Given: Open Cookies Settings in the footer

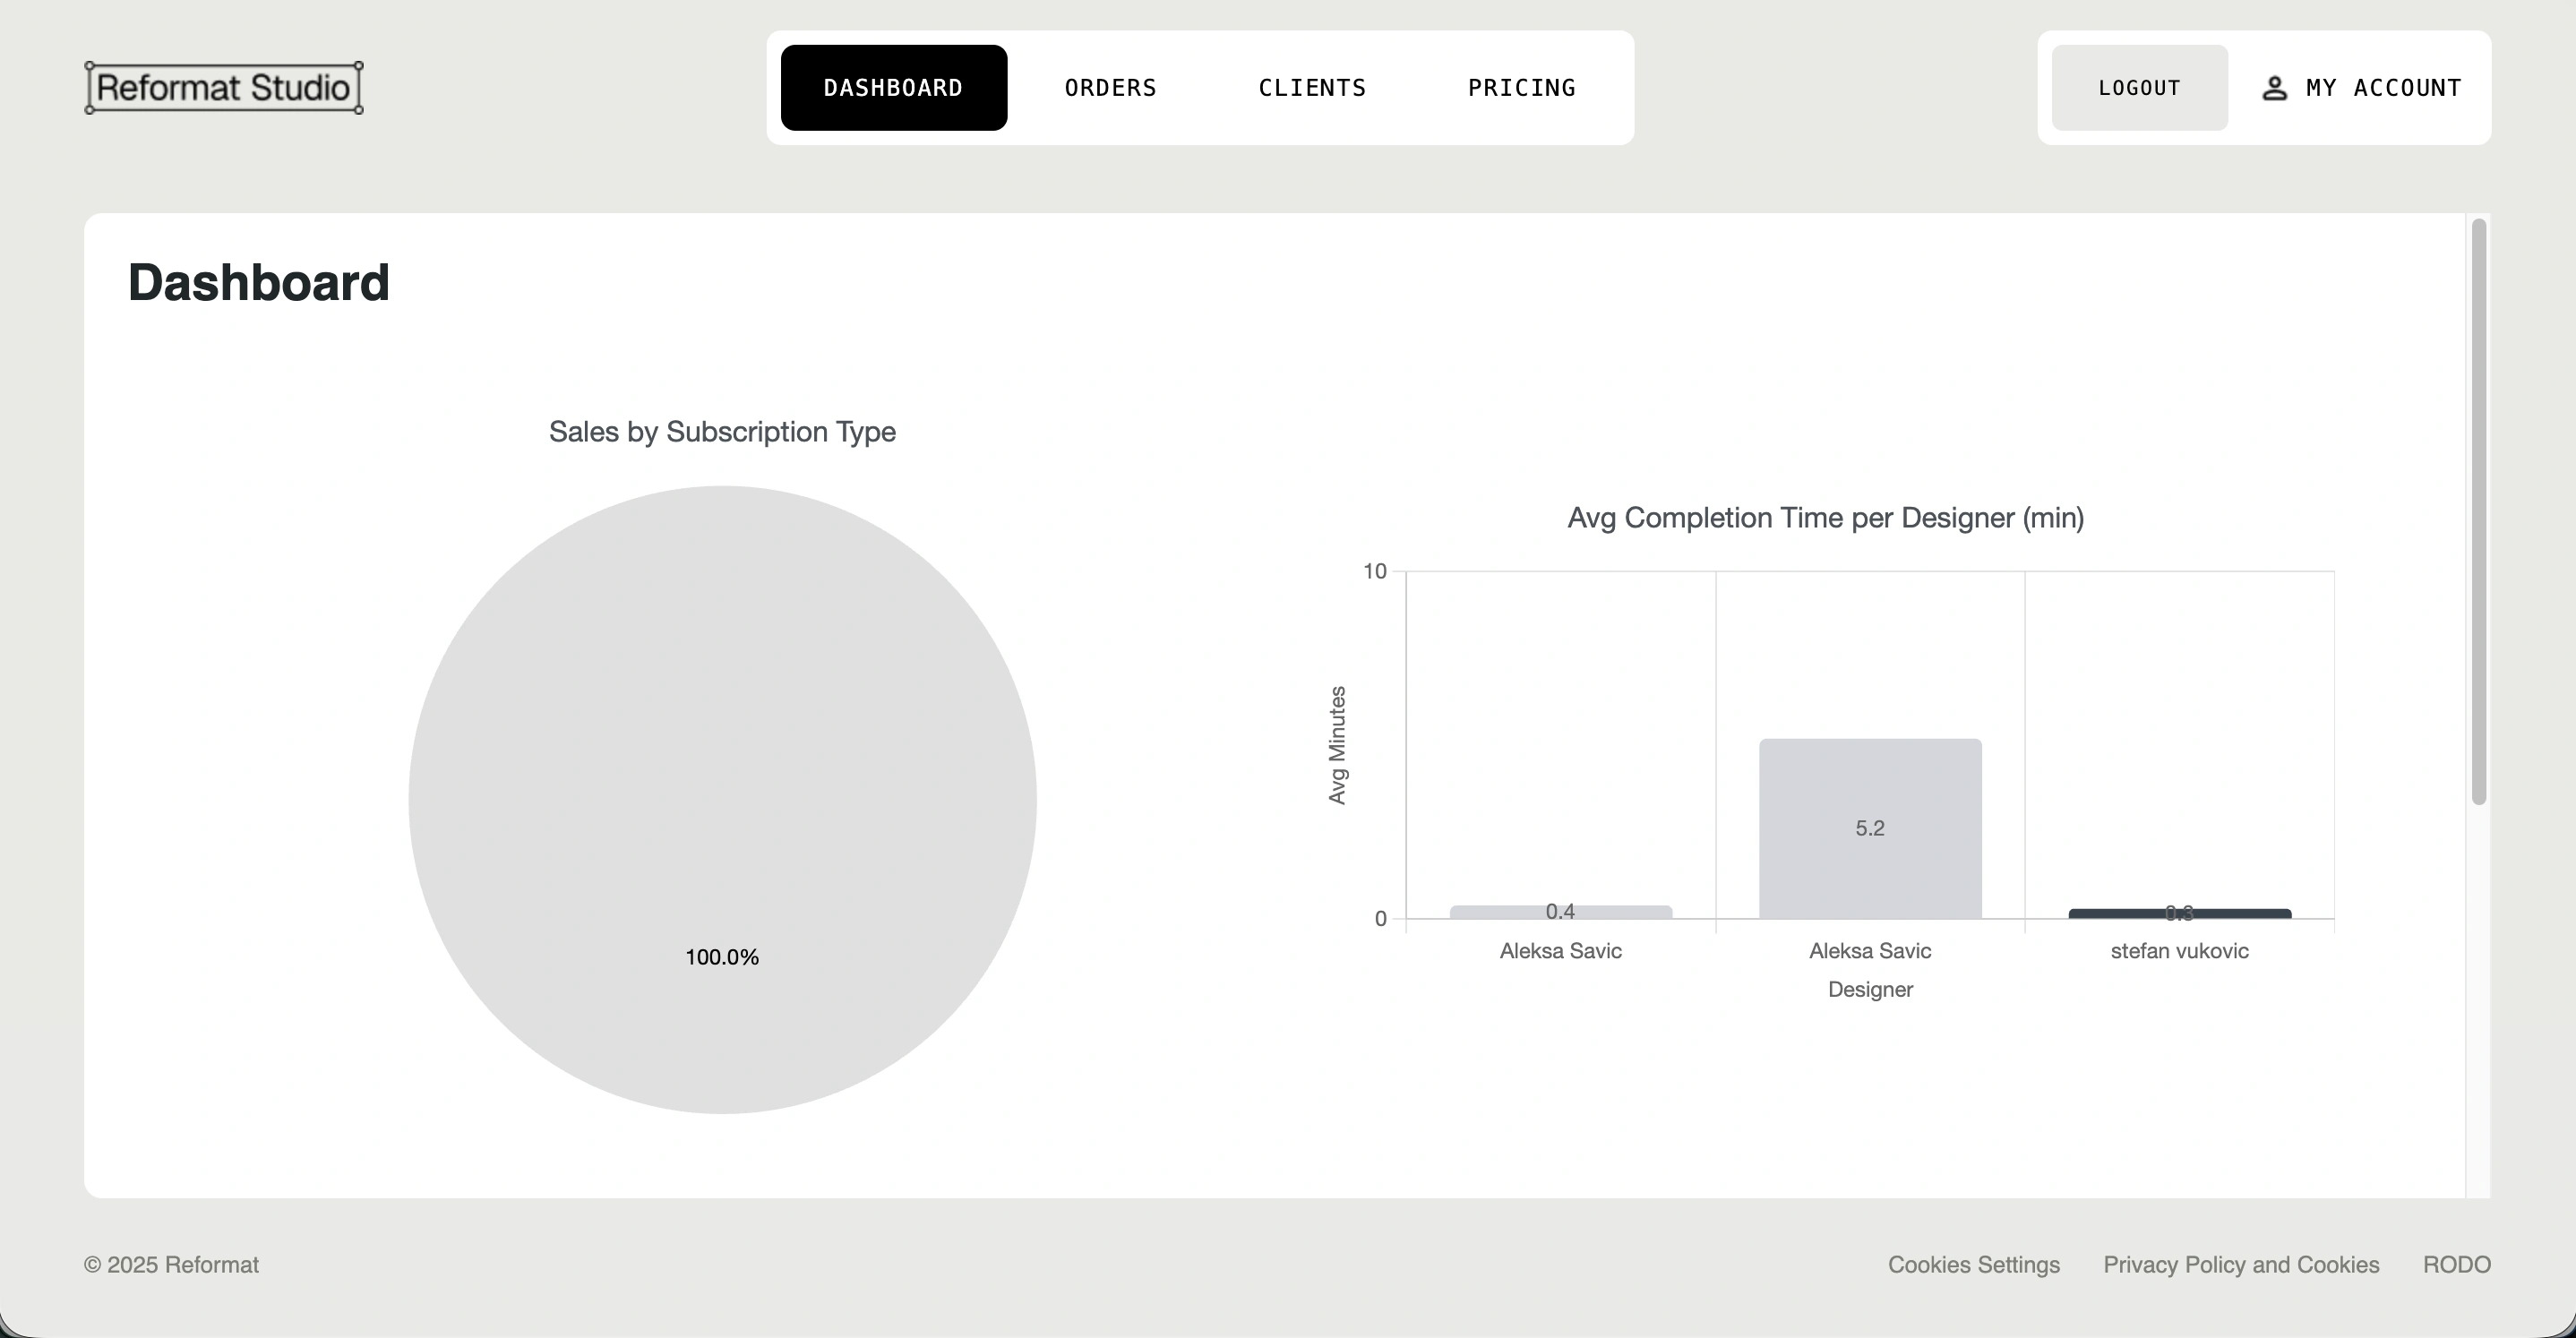Looking at the screenshot, I should [1973, 1265].
